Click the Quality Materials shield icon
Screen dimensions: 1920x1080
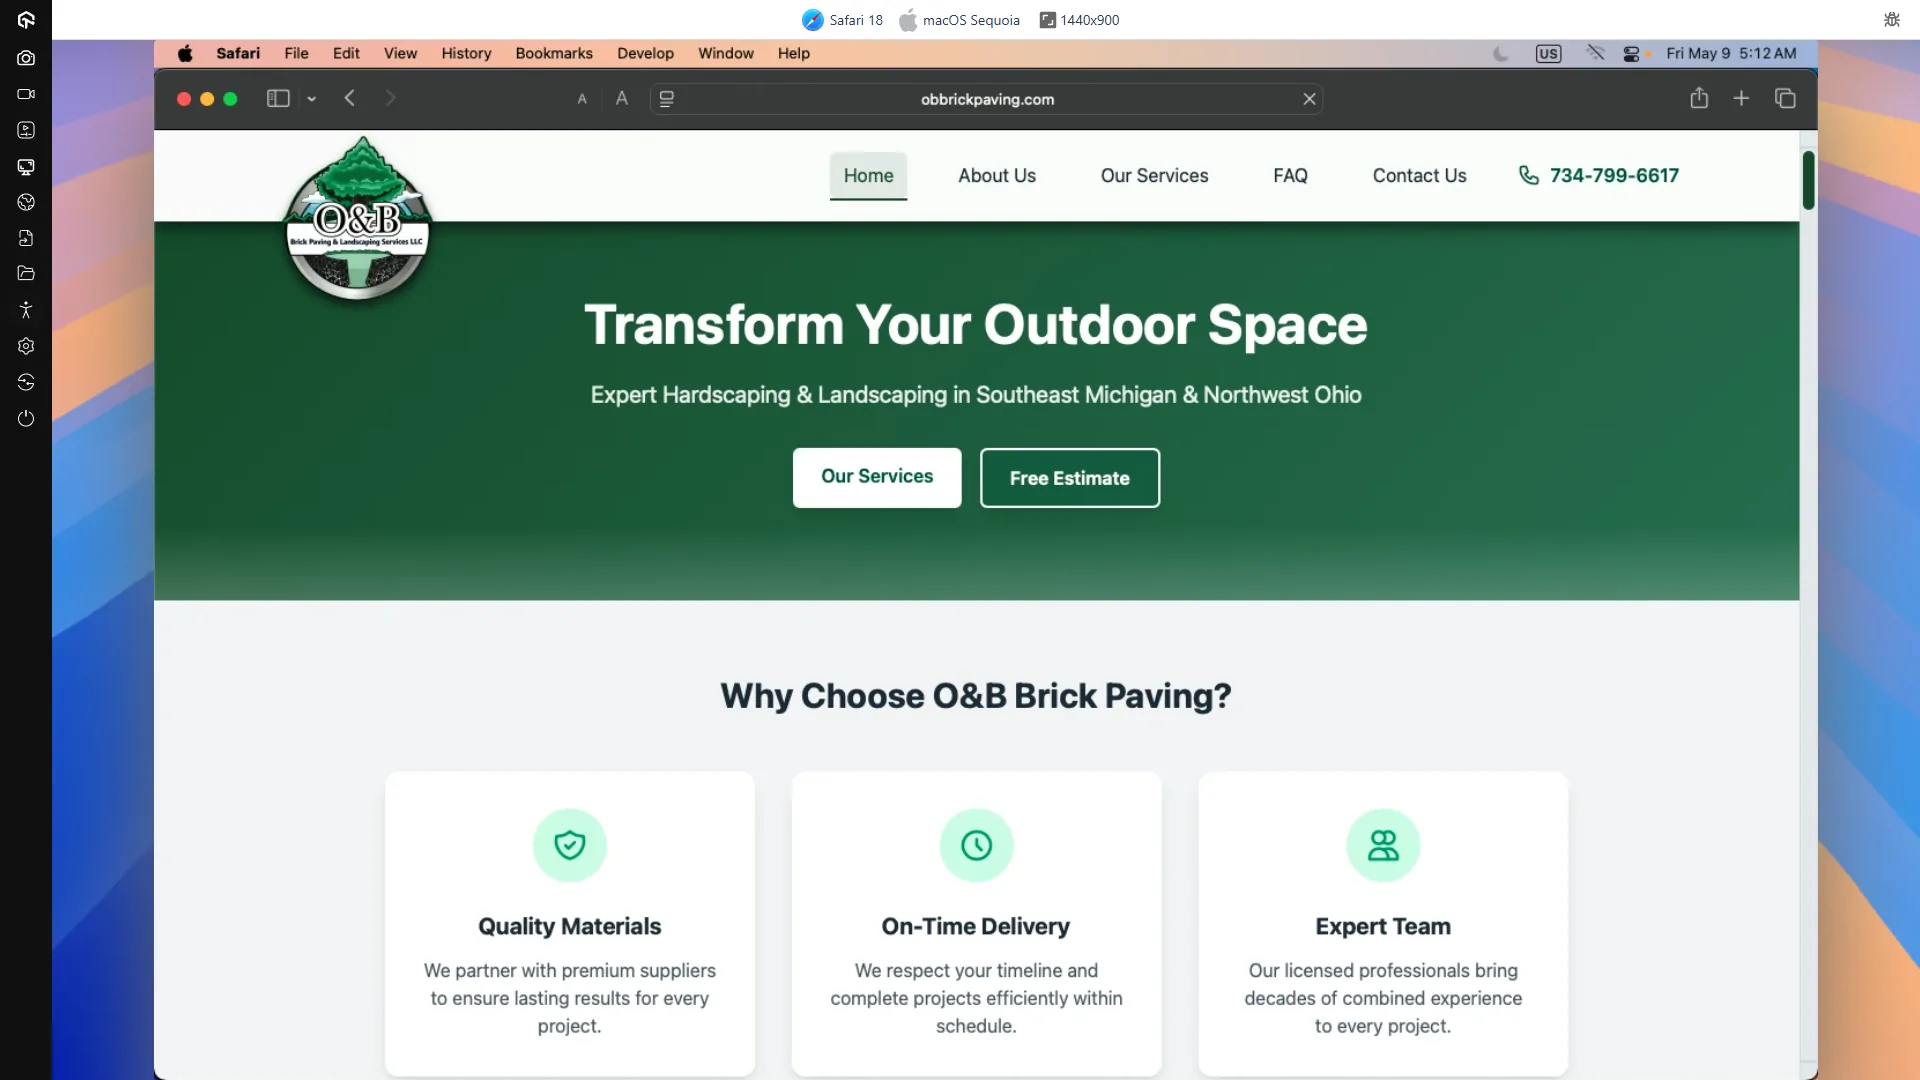570,845
